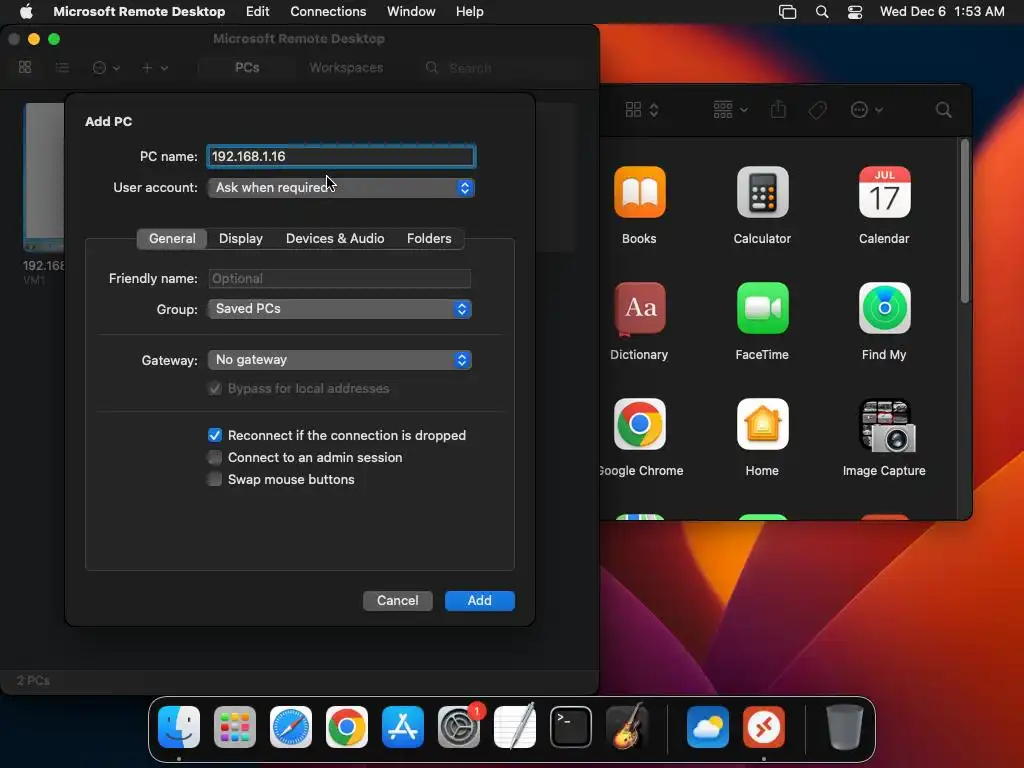Open App Store from the Dock
1024x768 pixels.
[403, 727]
